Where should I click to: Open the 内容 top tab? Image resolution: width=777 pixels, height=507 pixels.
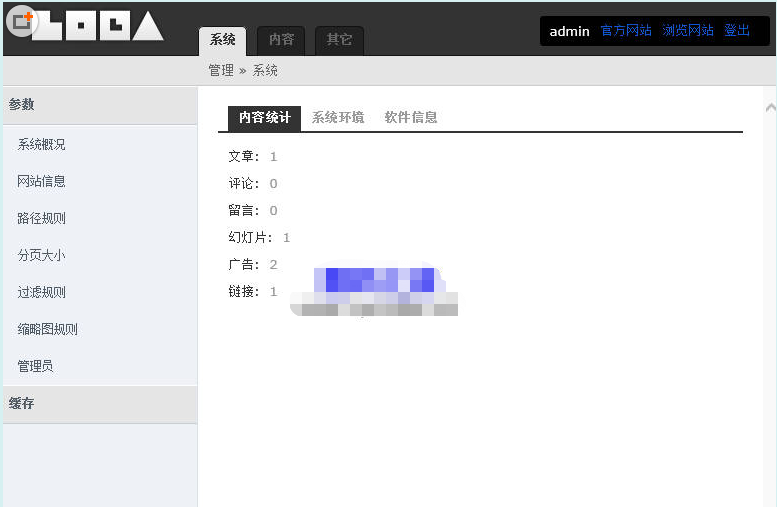(281, 40)
